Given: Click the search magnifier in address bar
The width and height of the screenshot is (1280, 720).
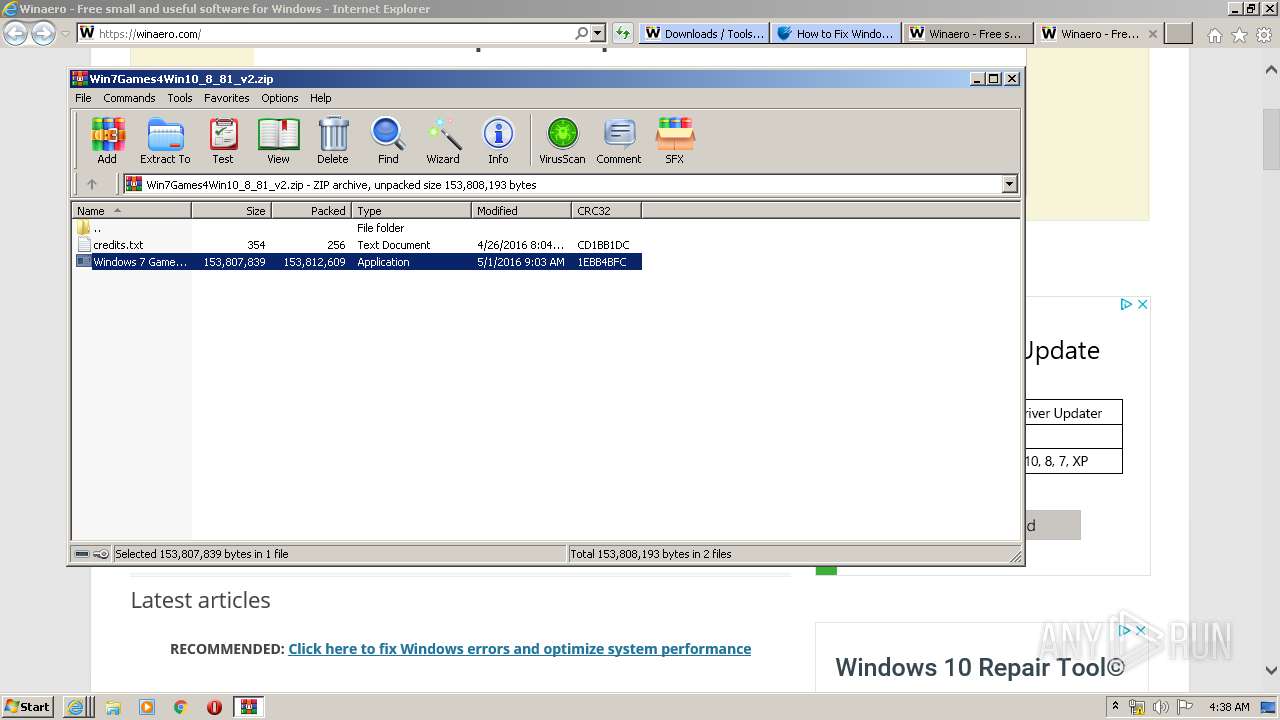Looking at the screenshot, I should coord(582,33).
